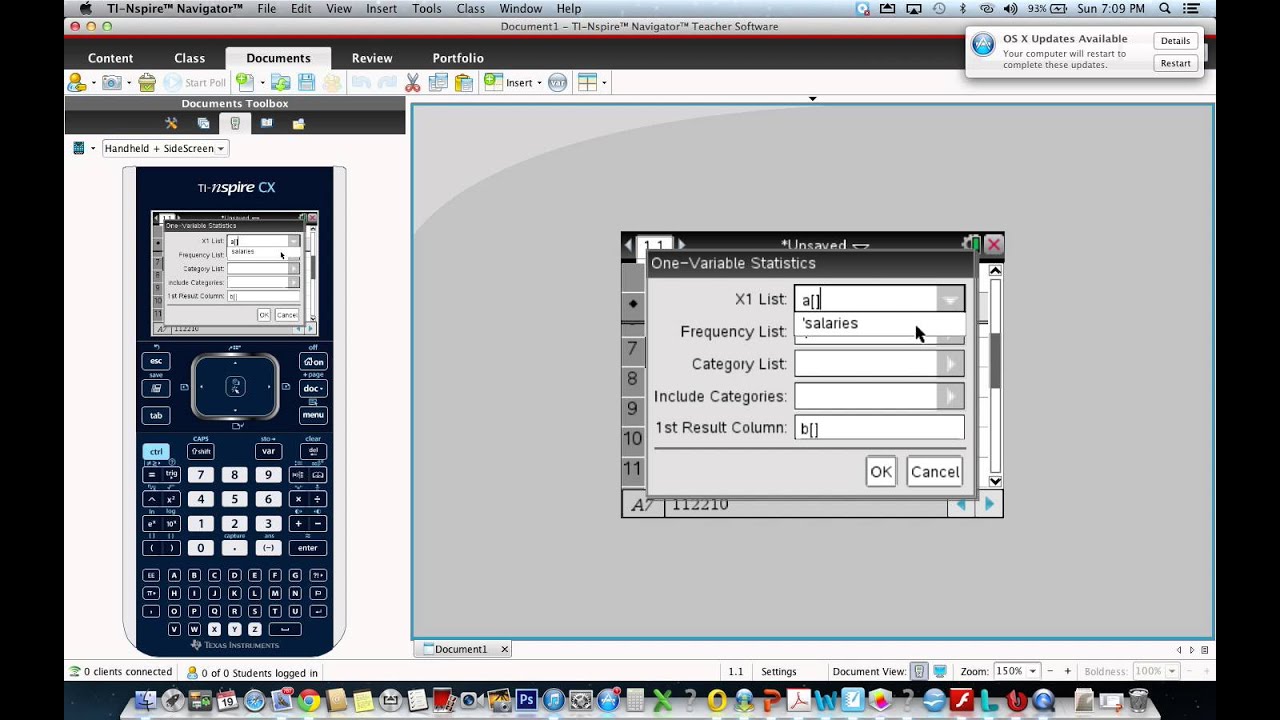Click Restart in OS X Updates notification
Image resolution: width=1280 pixels, height=720 pixels.
1175,63
